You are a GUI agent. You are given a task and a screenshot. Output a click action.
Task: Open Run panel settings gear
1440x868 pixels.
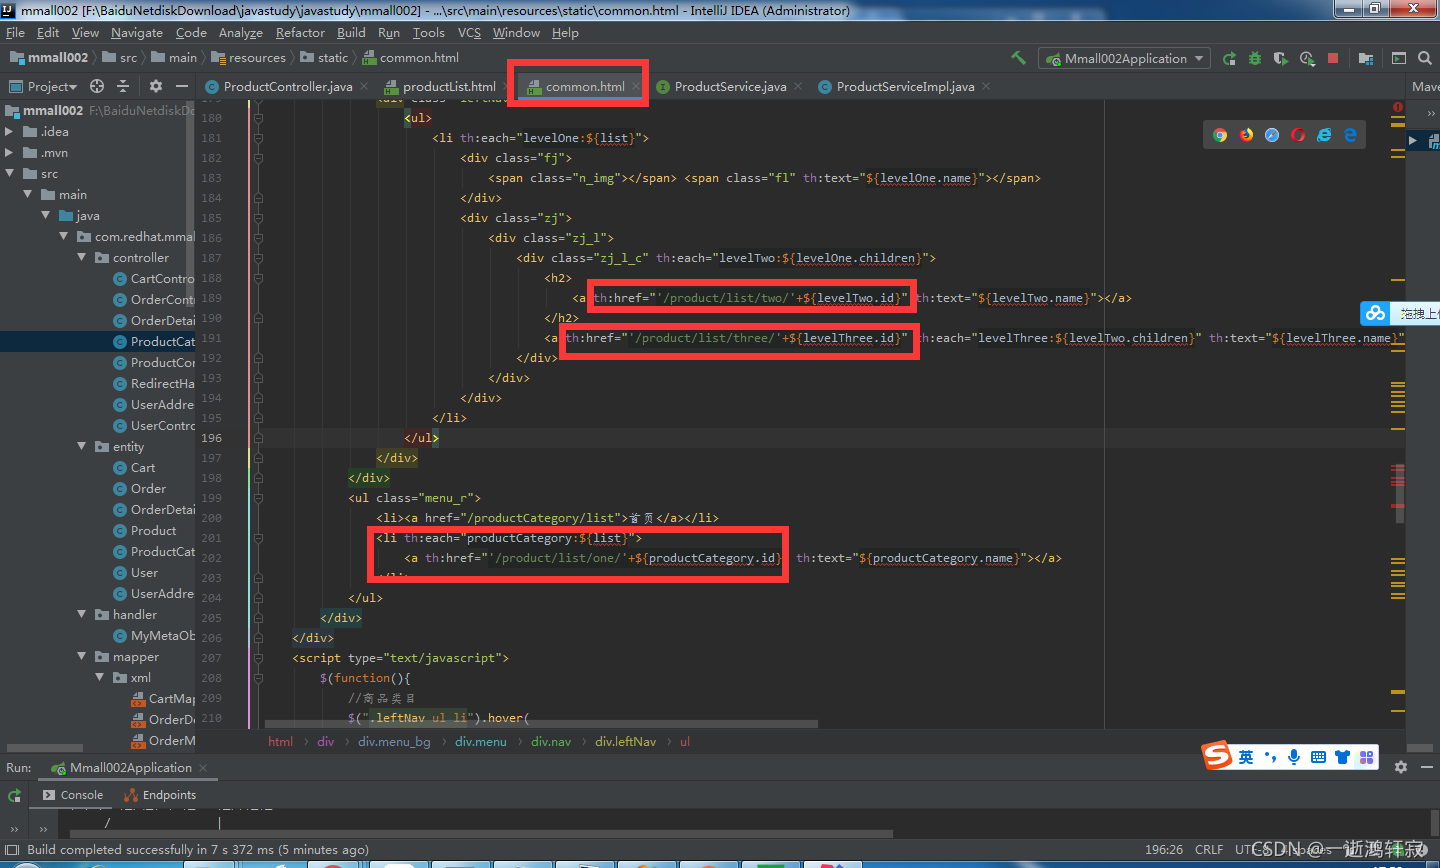coord(1401,767)
